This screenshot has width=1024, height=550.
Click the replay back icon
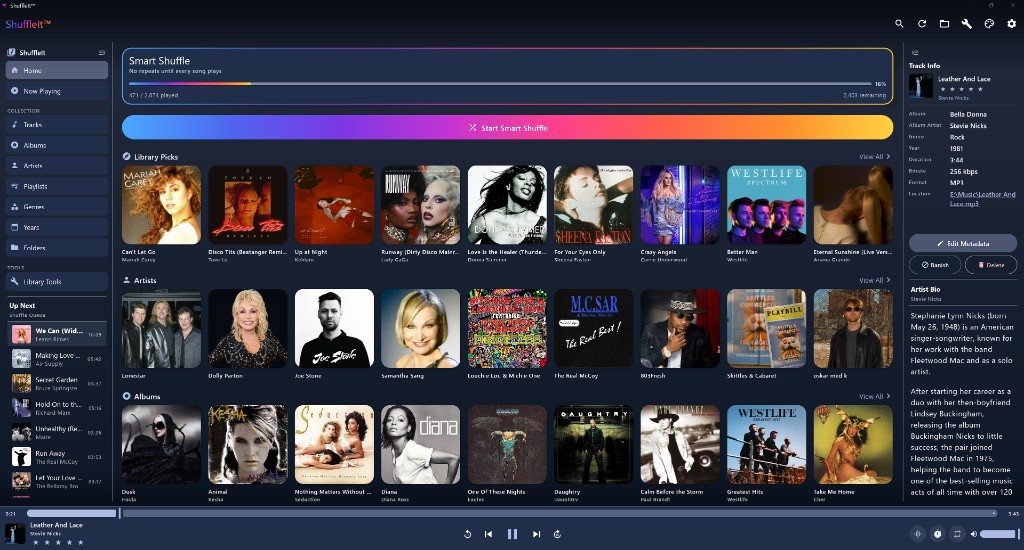(468, 534)
